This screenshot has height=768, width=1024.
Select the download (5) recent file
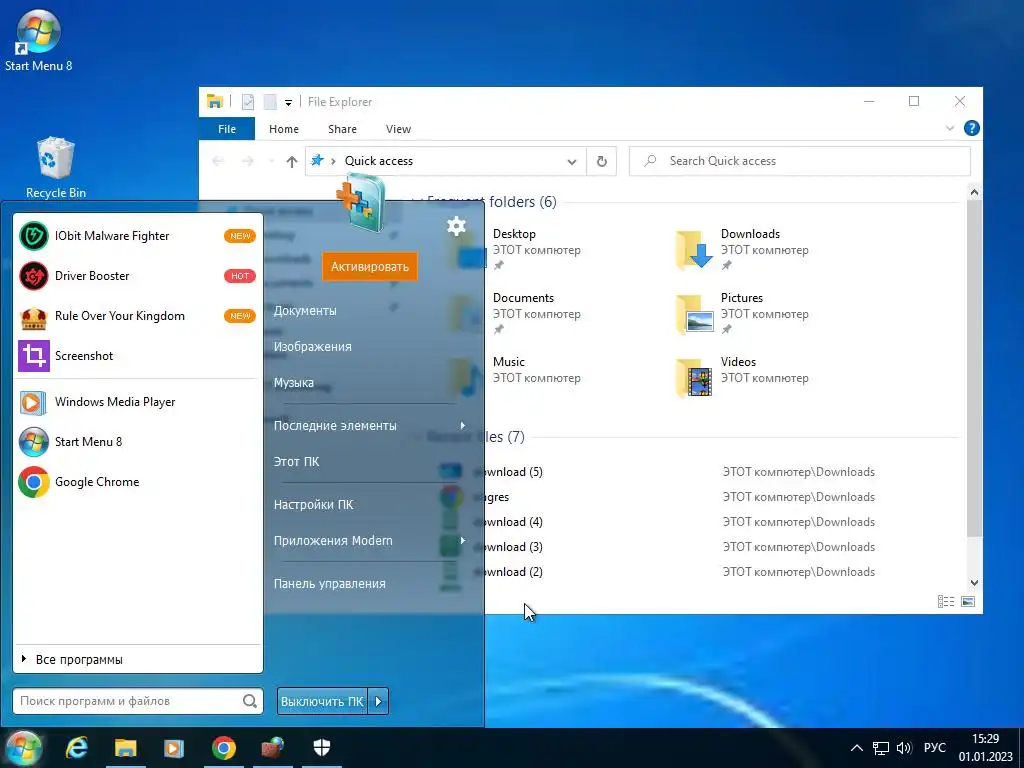point(656,472)
